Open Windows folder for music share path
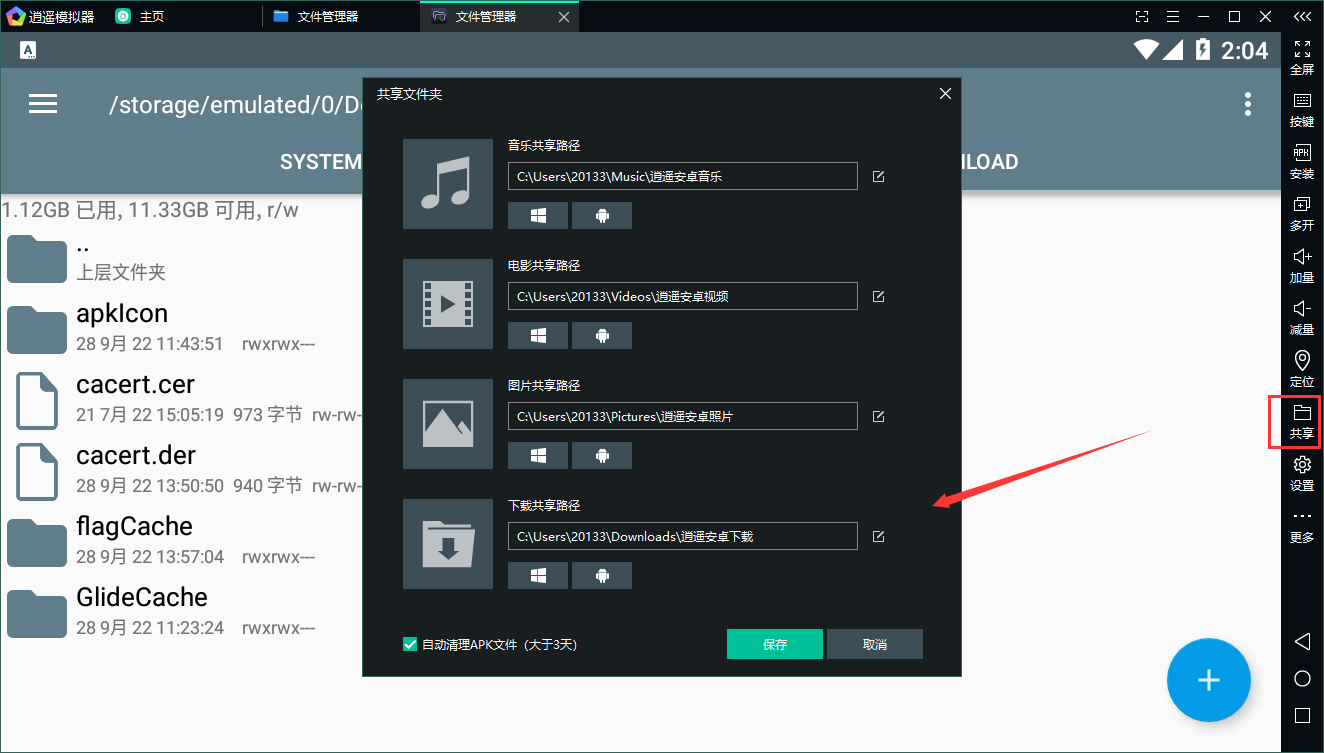This screenshot has height=753, width=1324. pos(538,216)
